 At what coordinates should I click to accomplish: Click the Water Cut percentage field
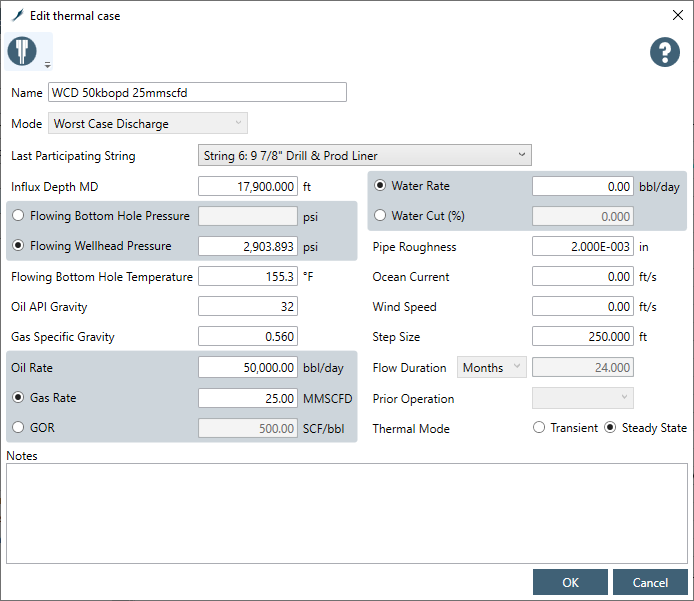click(583, 216)
